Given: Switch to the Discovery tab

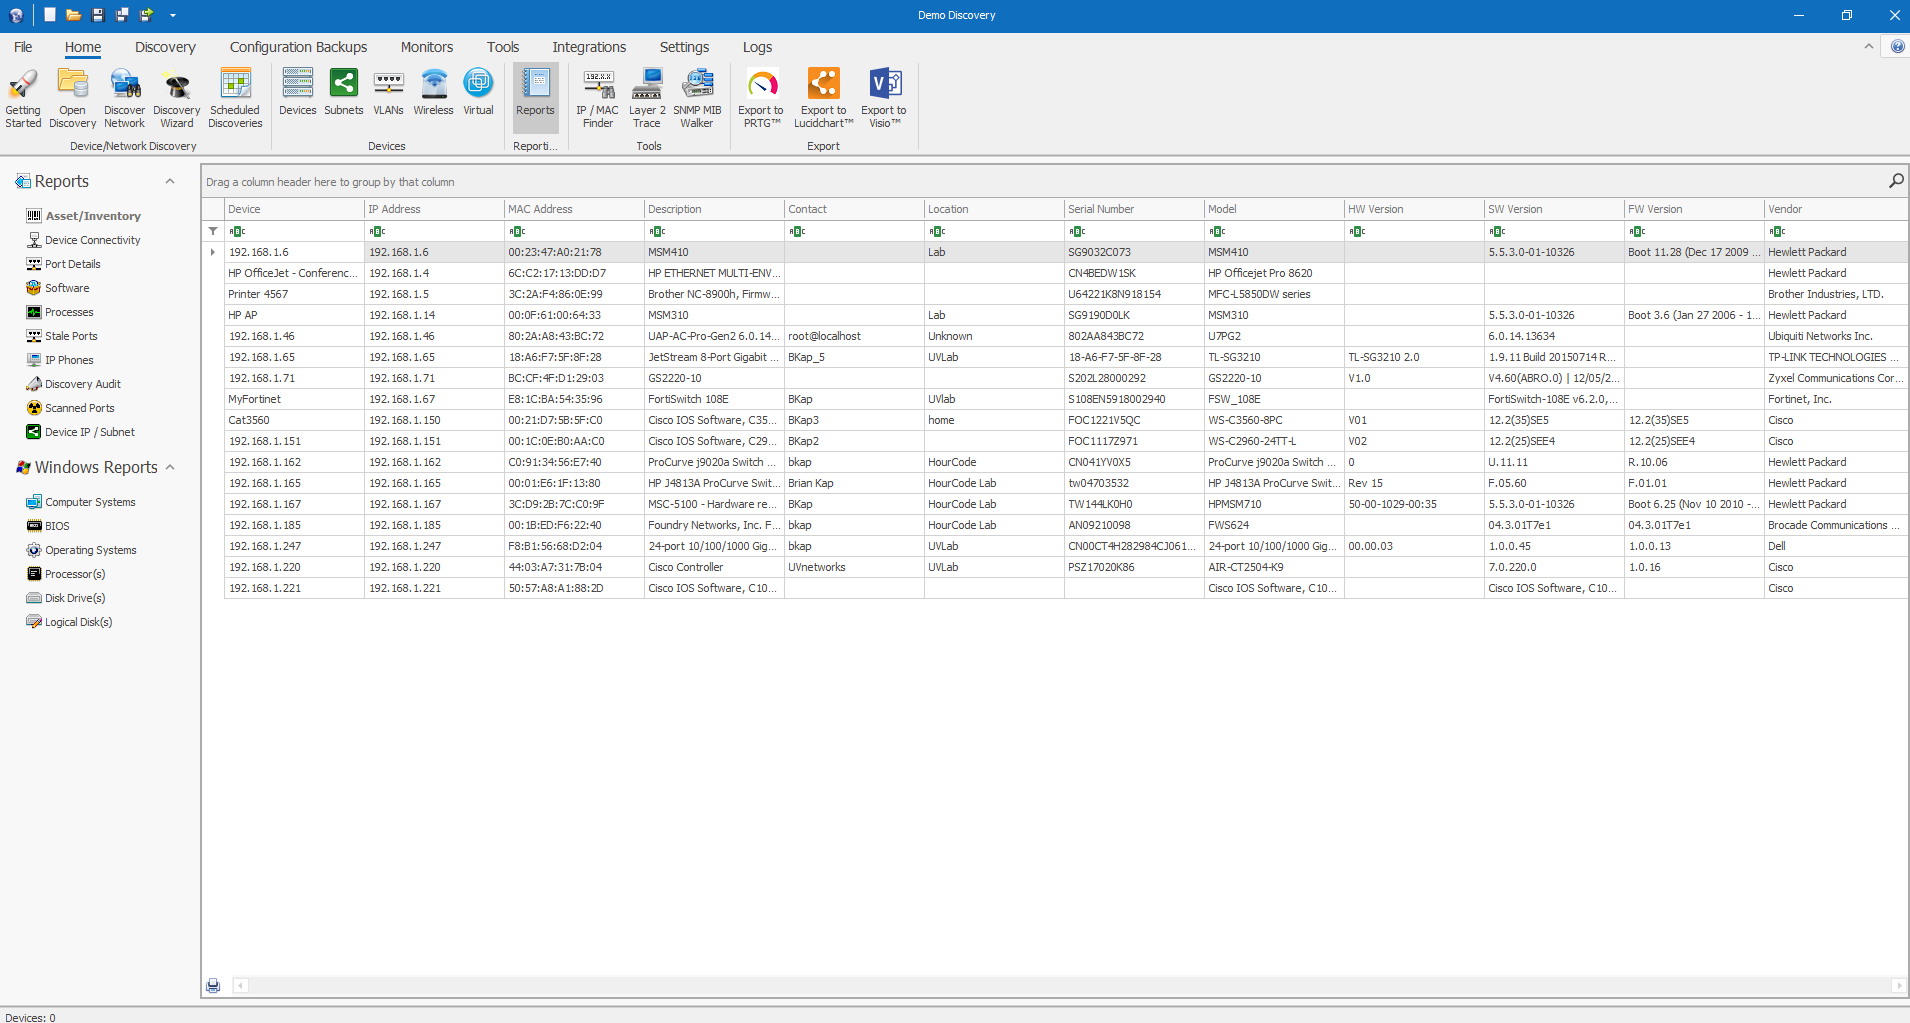Looking at the screenshot, I should click(x=165, y=47).
